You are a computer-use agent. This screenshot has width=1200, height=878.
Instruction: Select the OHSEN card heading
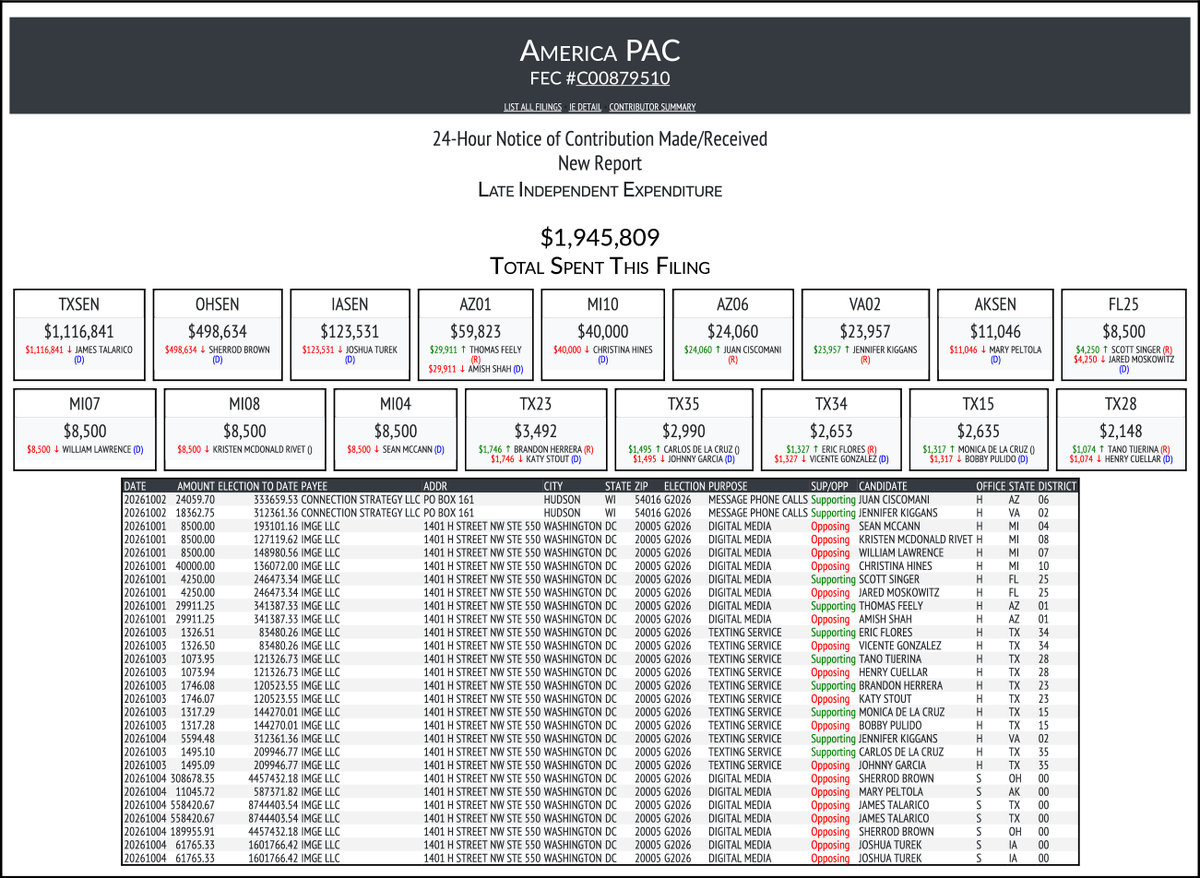click(x=217, y=304)
